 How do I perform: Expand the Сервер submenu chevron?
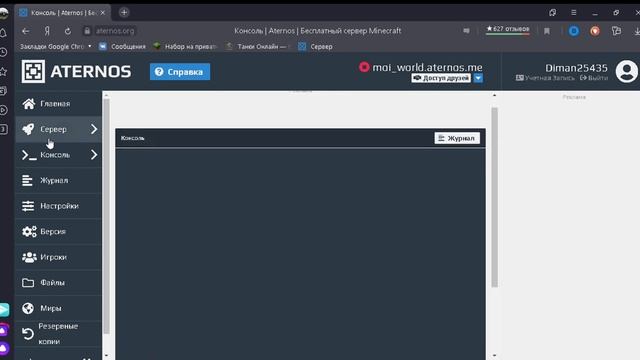pos(94,129)
